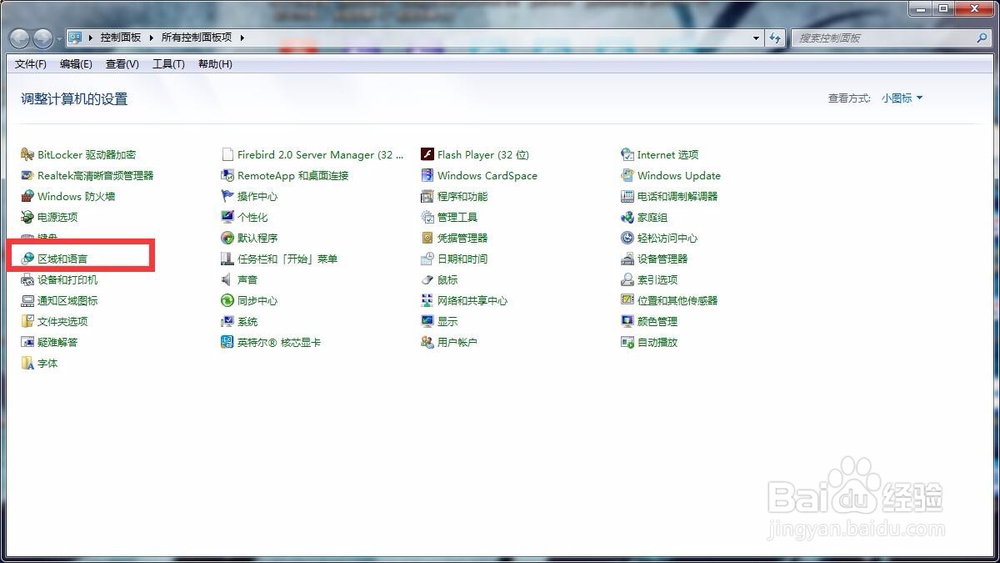Open the 设备管理器 icon
The image size is (1000, 563).
[x=628, y=258]
